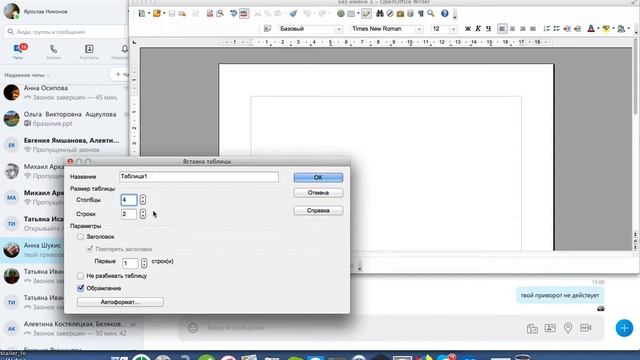Click the Столбцы spinner arrows

[142, 200]
